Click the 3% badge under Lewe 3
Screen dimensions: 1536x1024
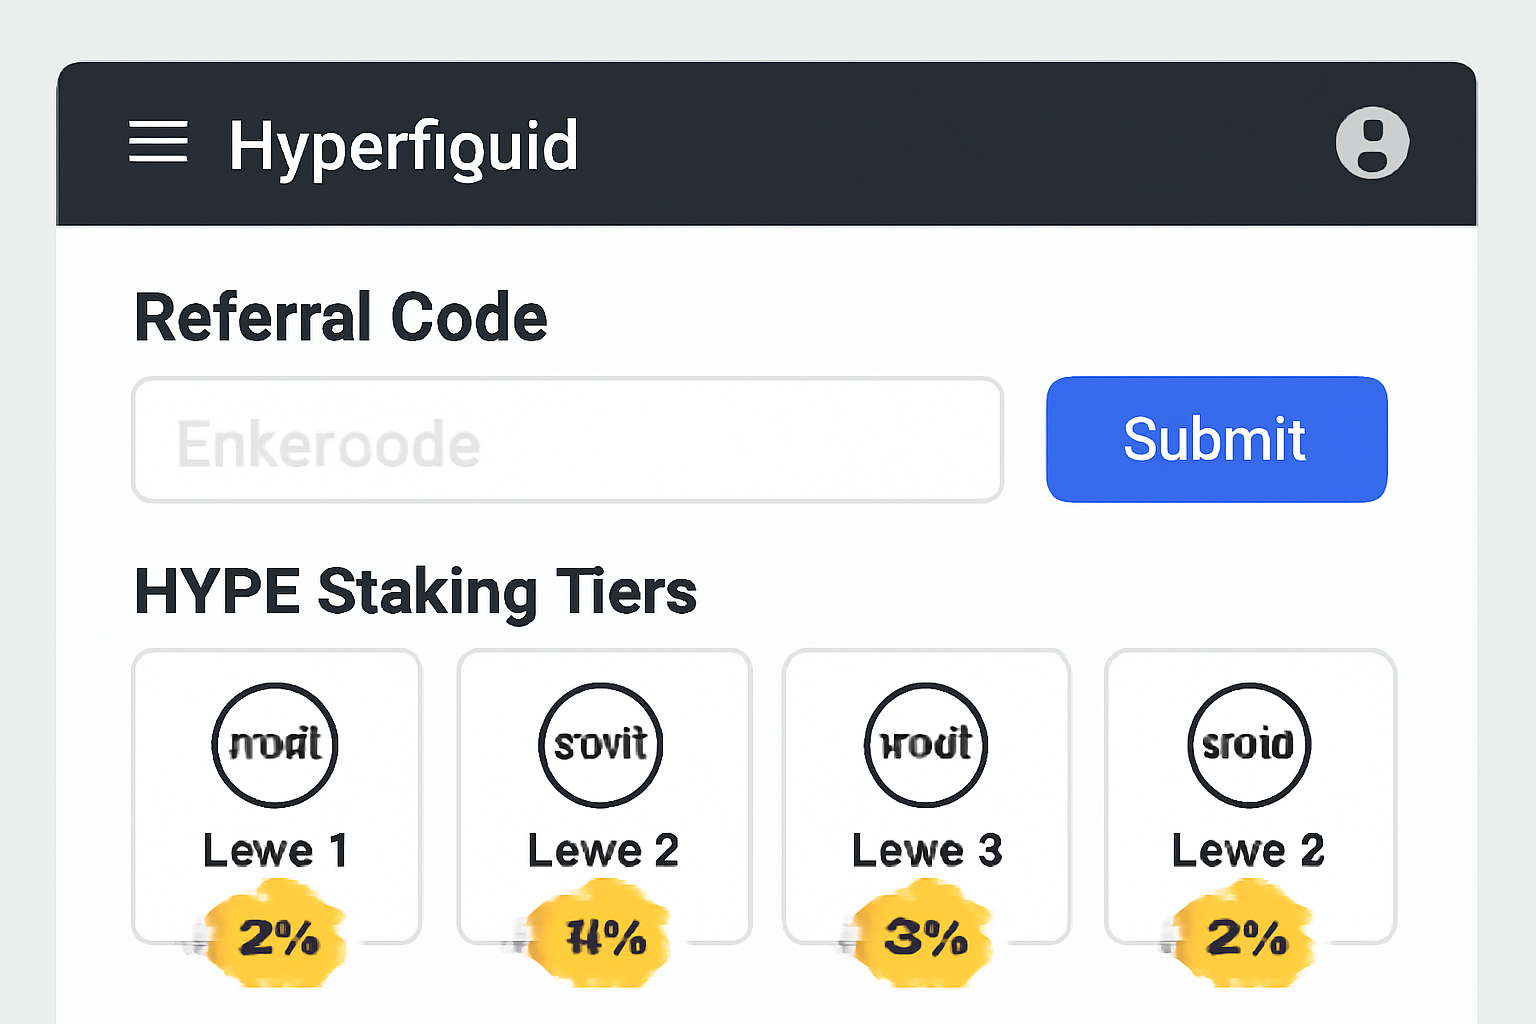point(925,936)
